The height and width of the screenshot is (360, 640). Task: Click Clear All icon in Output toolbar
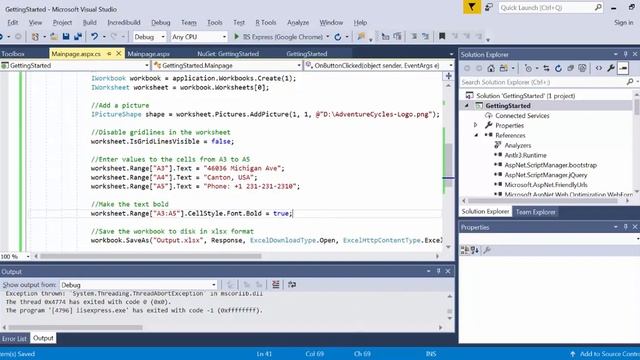[x=276, y=284]
